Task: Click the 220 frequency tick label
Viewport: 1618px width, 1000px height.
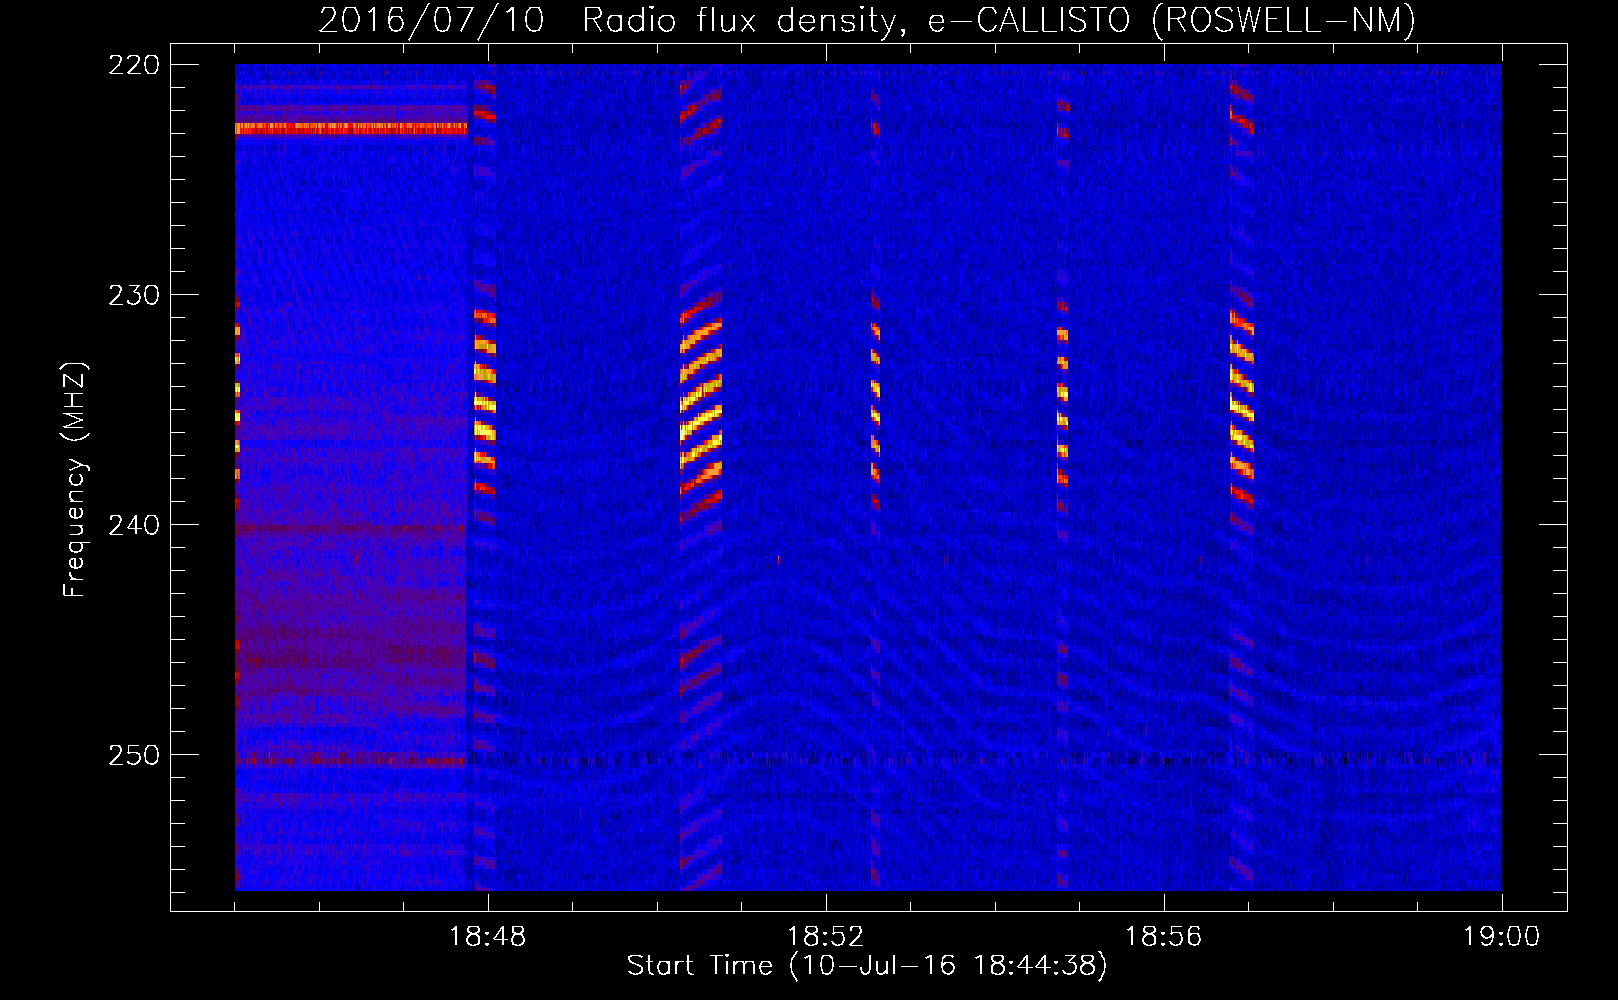Action: tap(134, 65)
